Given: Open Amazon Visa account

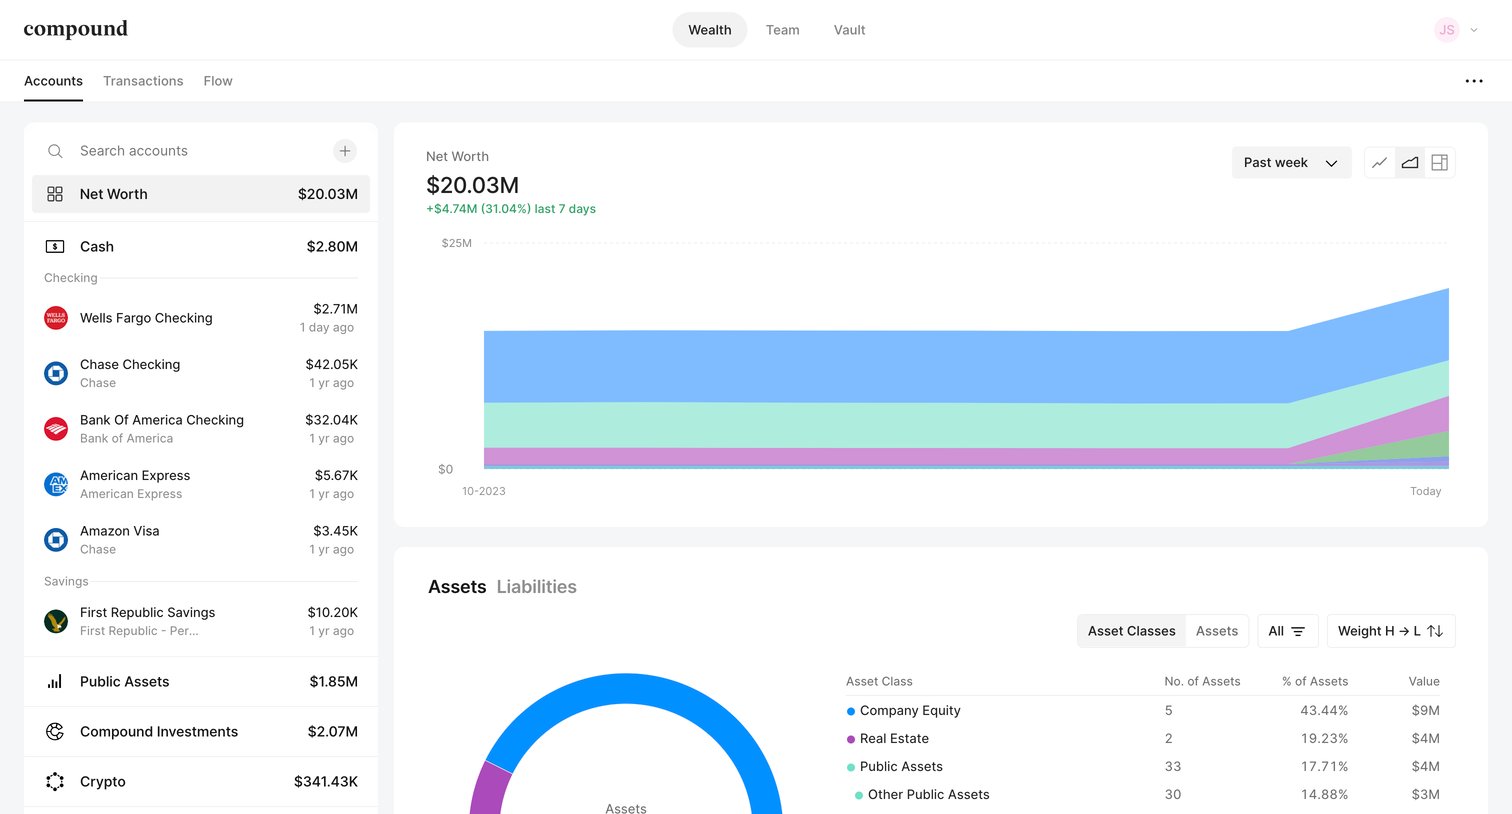Looking at the screenshot, I should pyautogui.click(x=201, y=540).
